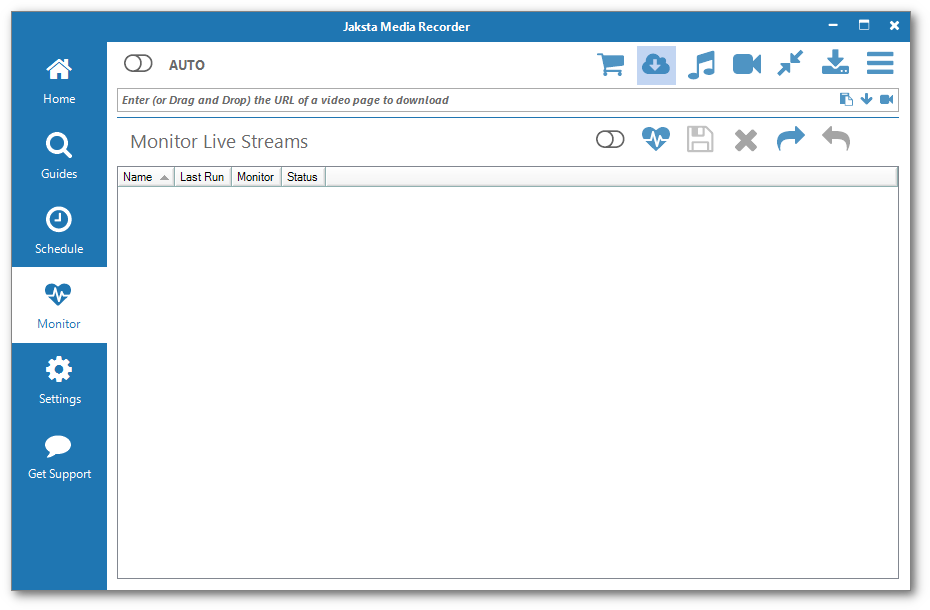This screenshot has width=930, height=610.
Task: Open the hamburger main menu
Action: tap(880, 63)
